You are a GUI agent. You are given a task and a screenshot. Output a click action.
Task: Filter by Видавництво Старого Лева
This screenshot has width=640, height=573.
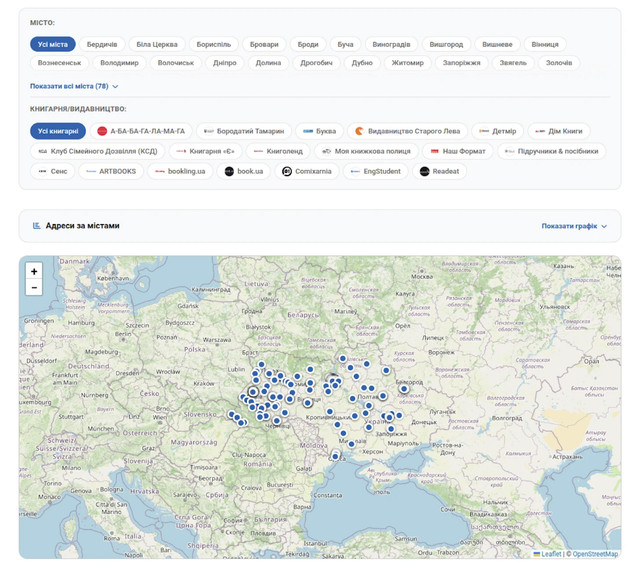[407, 131]
